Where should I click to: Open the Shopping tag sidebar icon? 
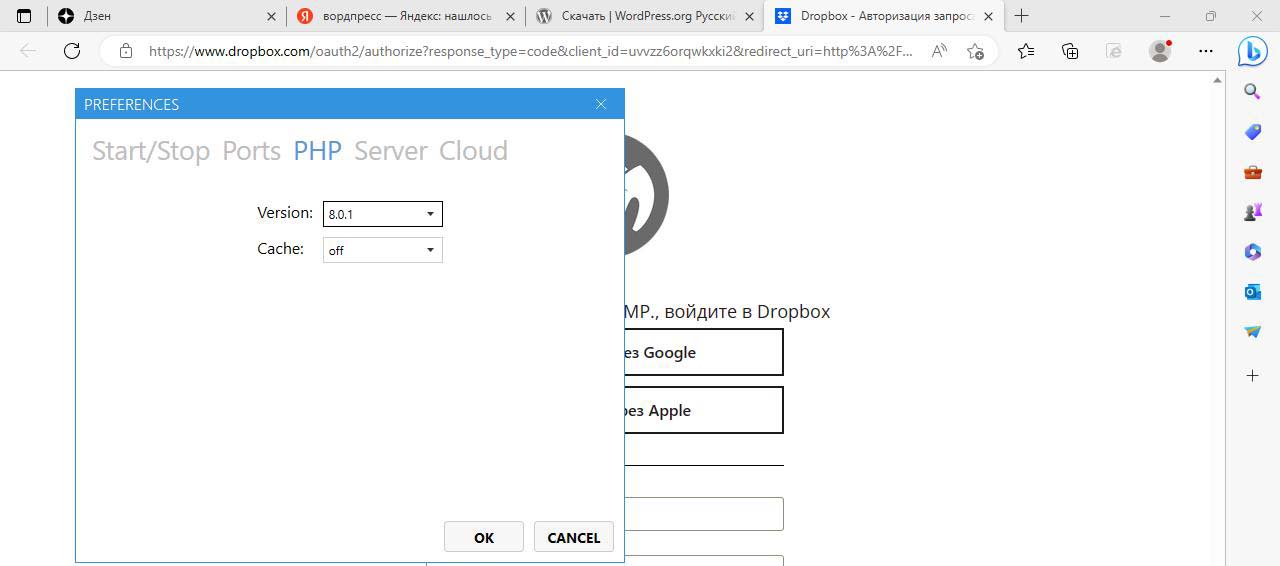[1252, 132]
